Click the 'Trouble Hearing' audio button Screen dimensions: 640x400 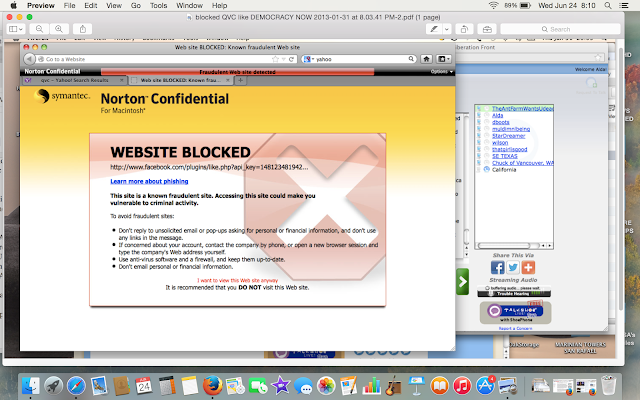tap(514, 293)
